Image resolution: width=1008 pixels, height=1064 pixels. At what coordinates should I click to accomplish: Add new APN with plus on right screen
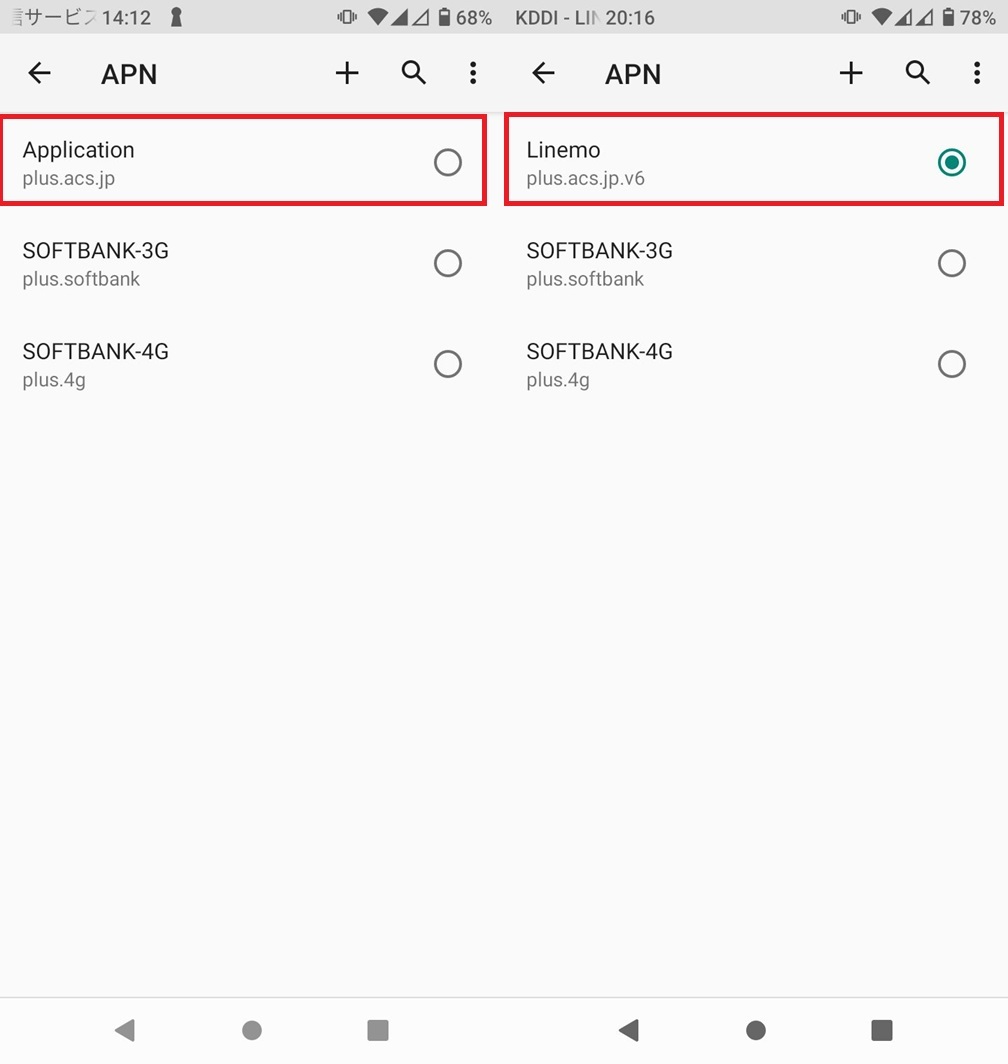[x=851, y=73]
